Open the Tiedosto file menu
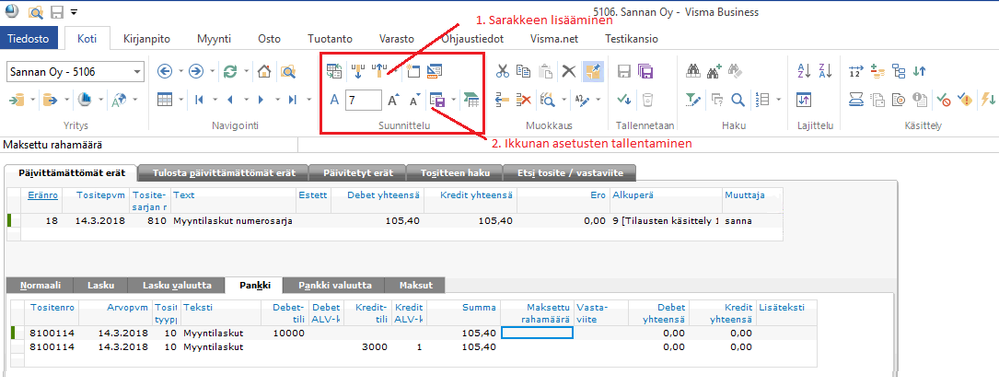This screenshot has width=999, height=377. [x=29, y=39]
